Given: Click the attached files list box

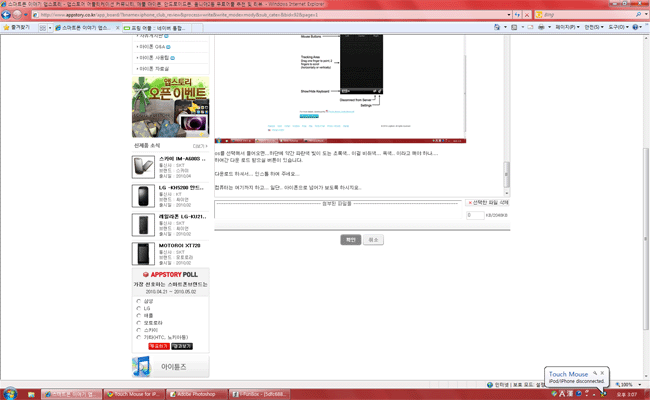Looking at the screenshot, I should pos(338,210).
